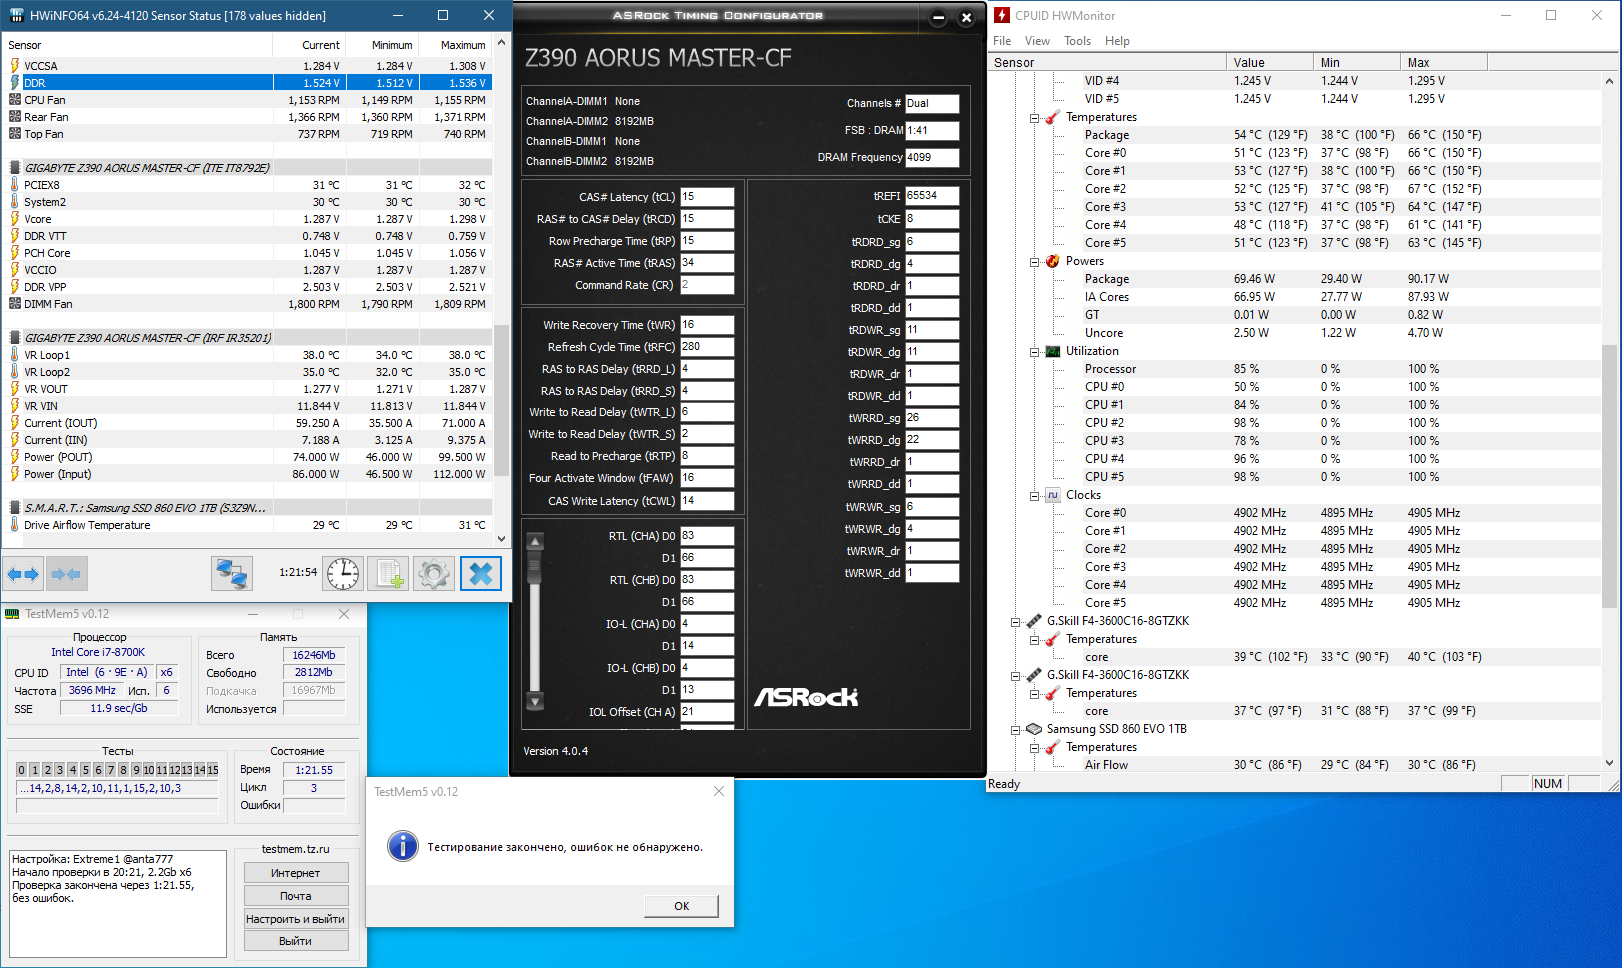Click the blue info icon in the TestMem5 dialog
1622x968 pixels.
[402, 846]
